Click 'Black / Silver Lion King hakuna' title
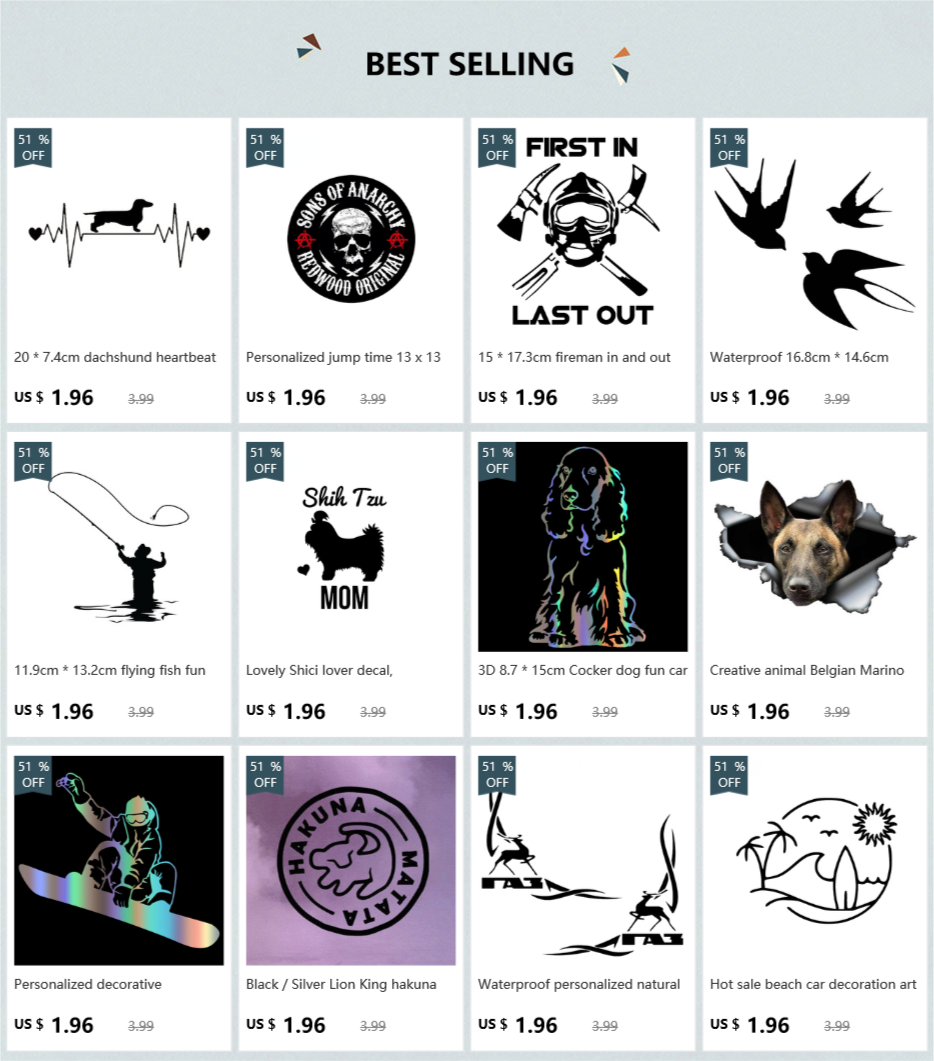The height and width of the screenshot is (1061, 934). (341, 985)
